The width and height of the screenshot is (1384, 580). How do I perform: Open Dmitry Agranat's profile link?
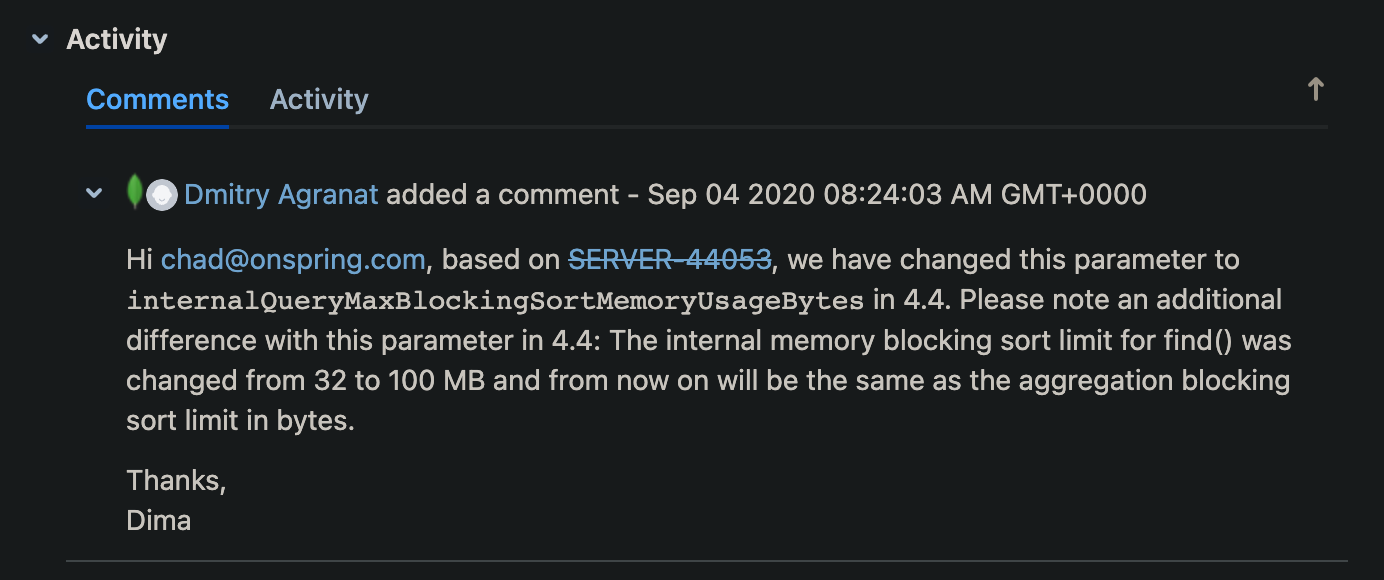281,194
